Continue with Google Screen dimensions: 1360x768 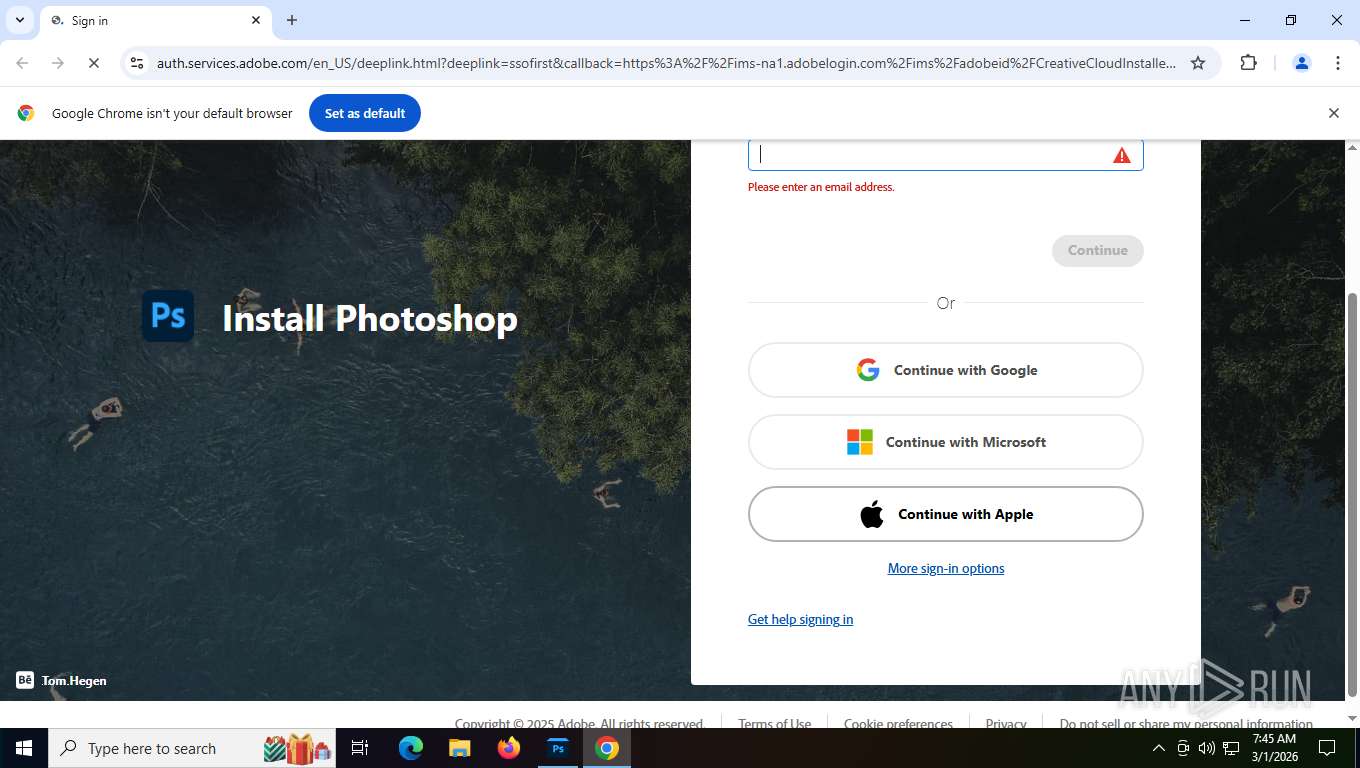point(945,370)
